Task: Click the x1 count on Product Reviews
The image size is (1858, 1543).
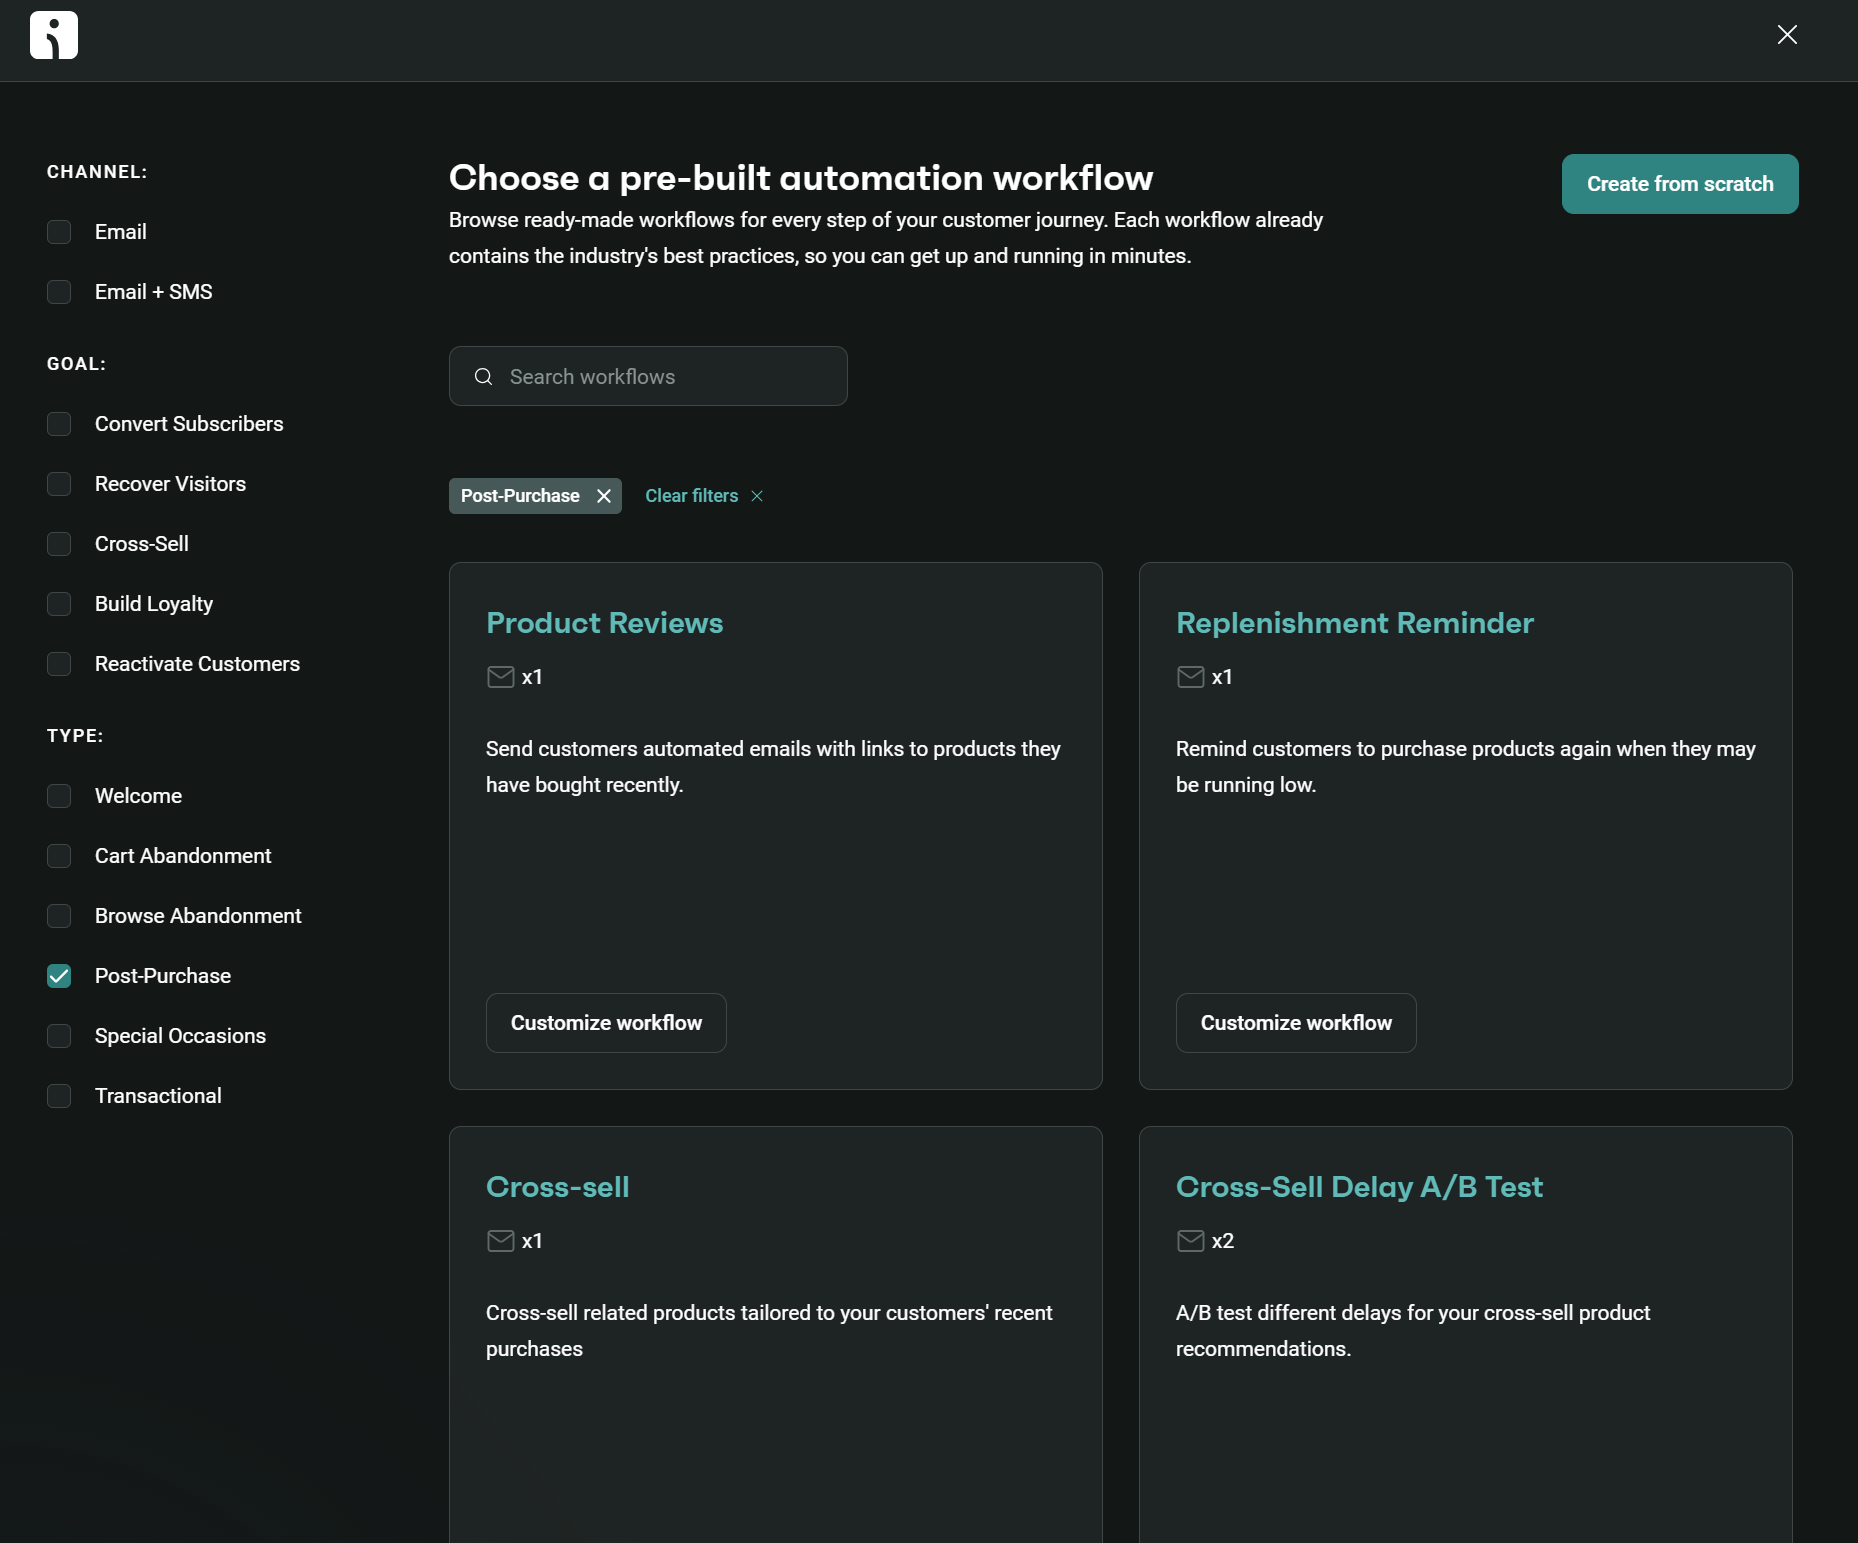Action: pyautogui.click(x=532, y=677)
